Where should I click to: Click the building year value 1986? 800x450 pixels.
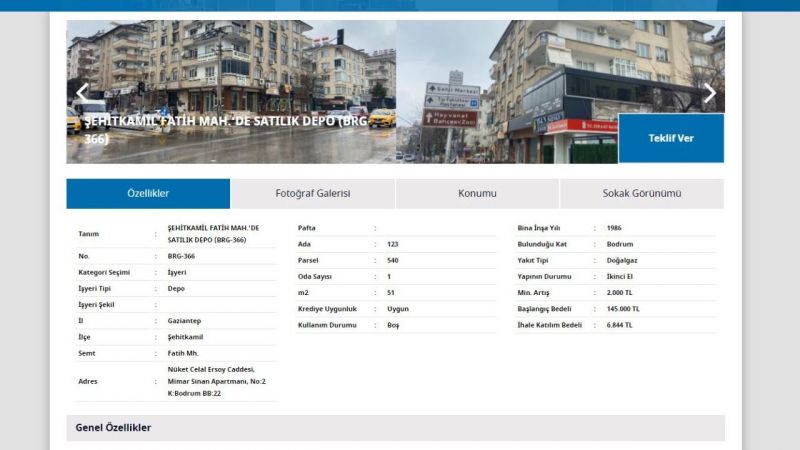614,228
